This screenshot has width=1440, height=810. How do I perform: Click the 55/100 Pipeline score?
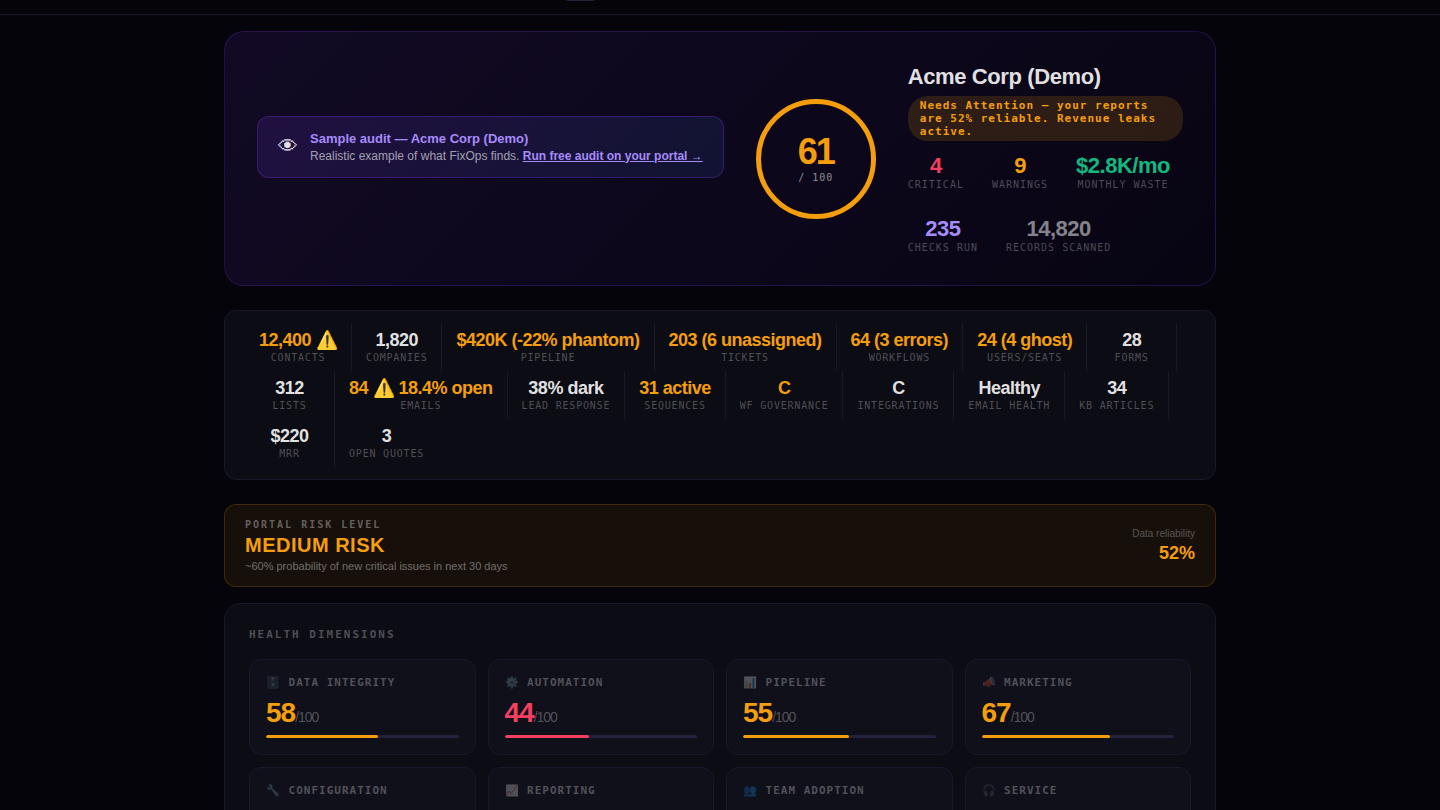769,713
